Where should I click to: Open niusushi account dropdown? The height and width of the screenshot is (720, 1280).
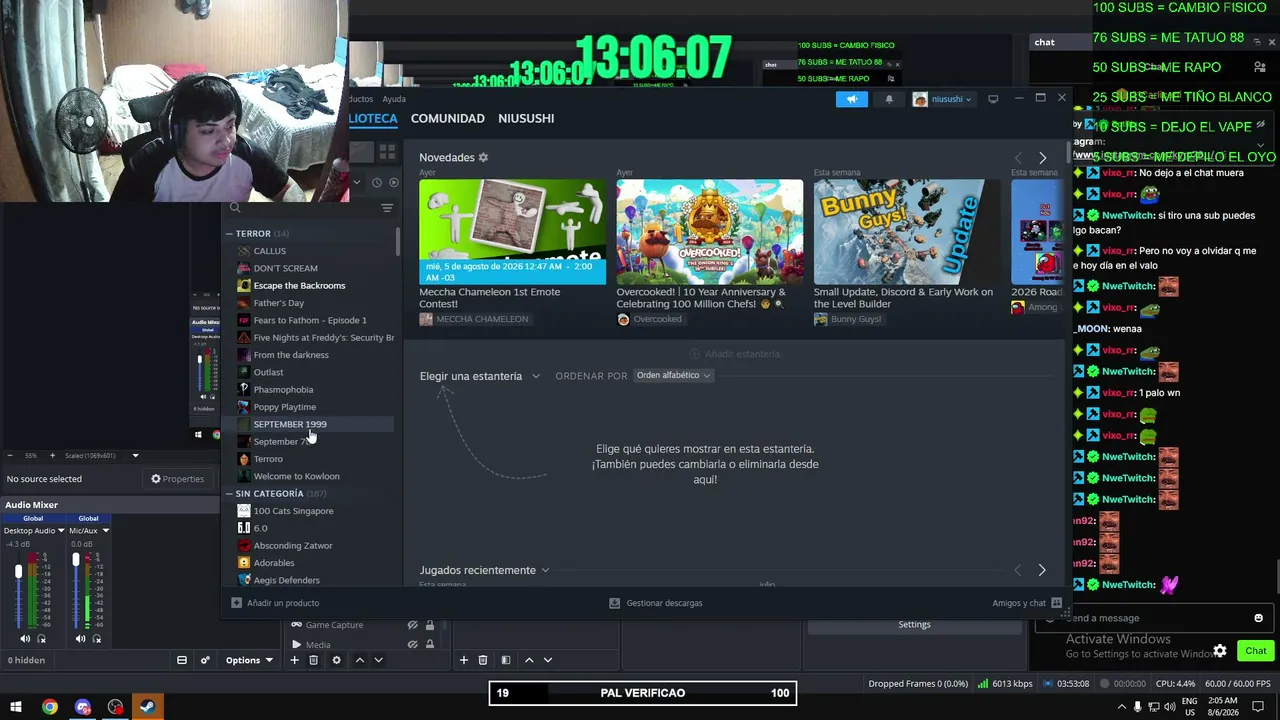pos(942,99)
